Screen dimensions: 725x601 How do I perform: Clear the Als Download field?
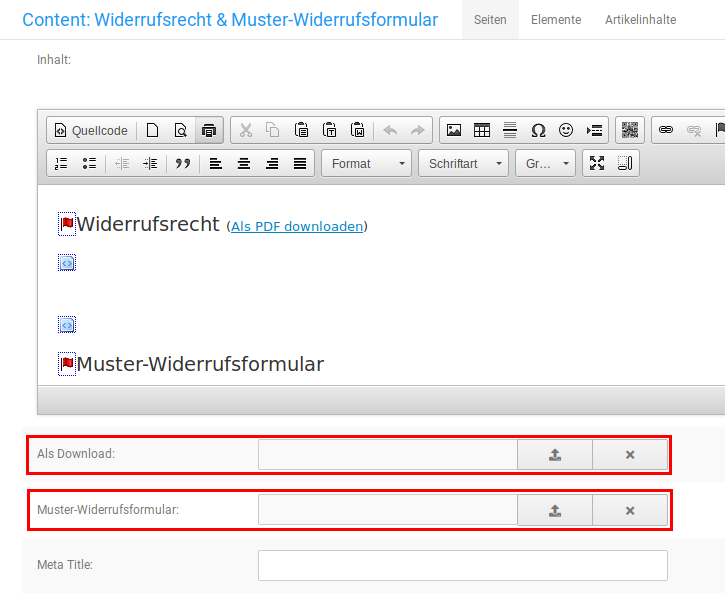[x=630, y=455]
